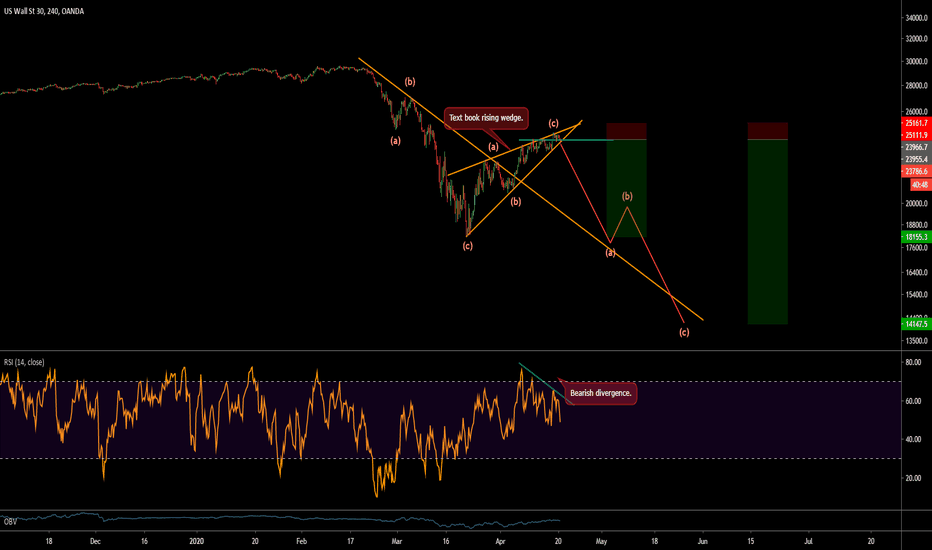Click the 40.00 RSI axis value
This screenshot has height=550, width=932.
(913, 439)
